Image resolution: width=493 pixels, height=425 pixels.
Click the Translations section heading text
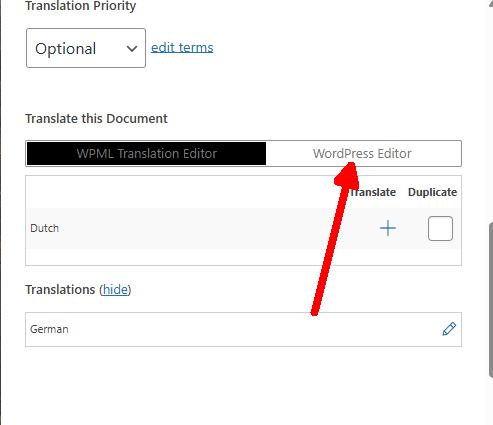pos(60,290)
